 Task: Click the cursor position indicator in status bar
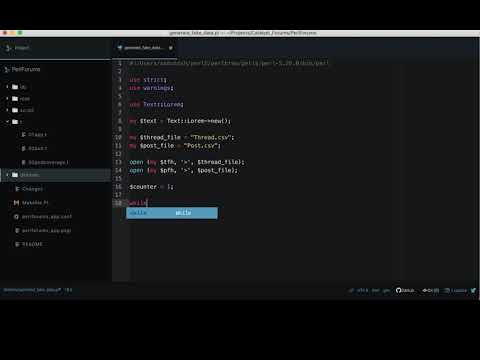[68, 290]
